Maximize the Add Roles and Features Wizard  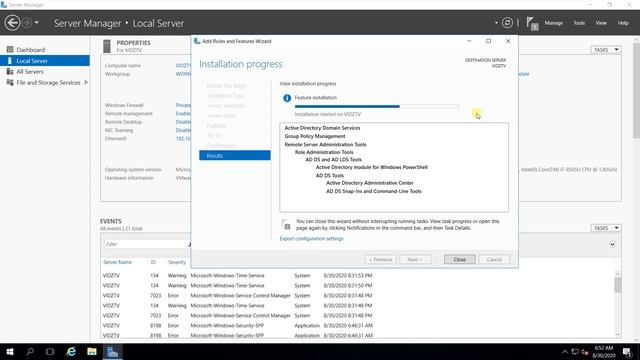tap(489, 41)
